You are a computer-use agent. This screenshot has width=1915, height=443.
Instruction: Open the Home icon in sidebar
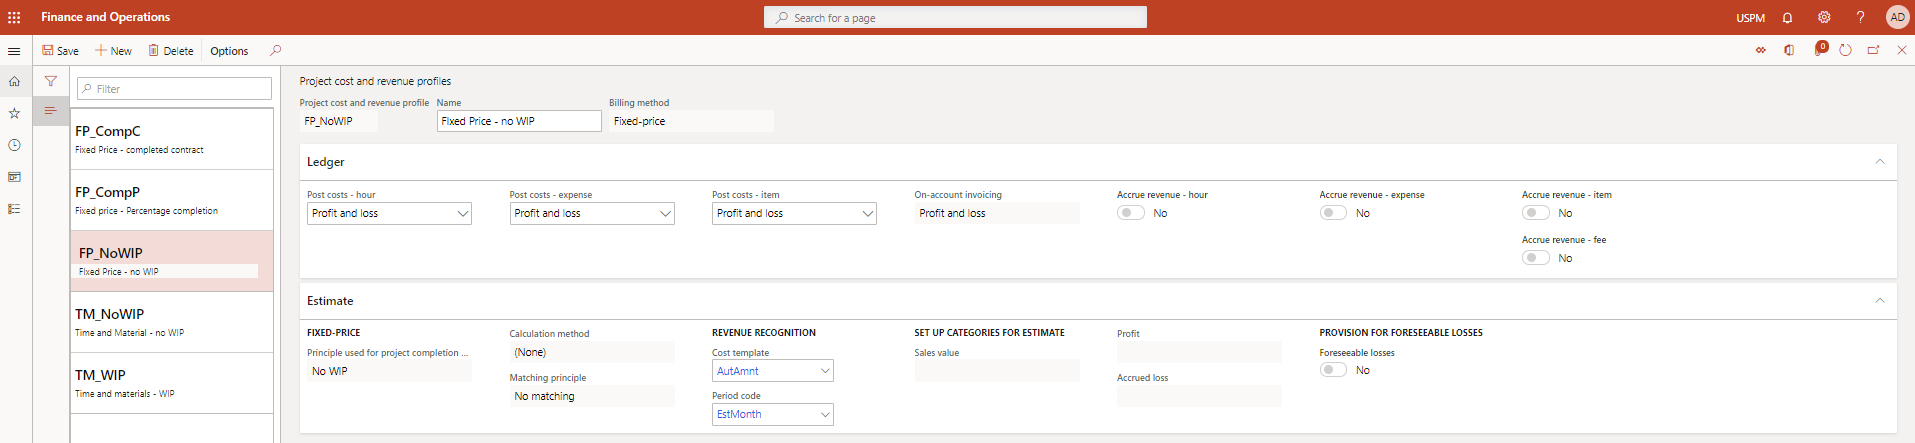[14, 81]
